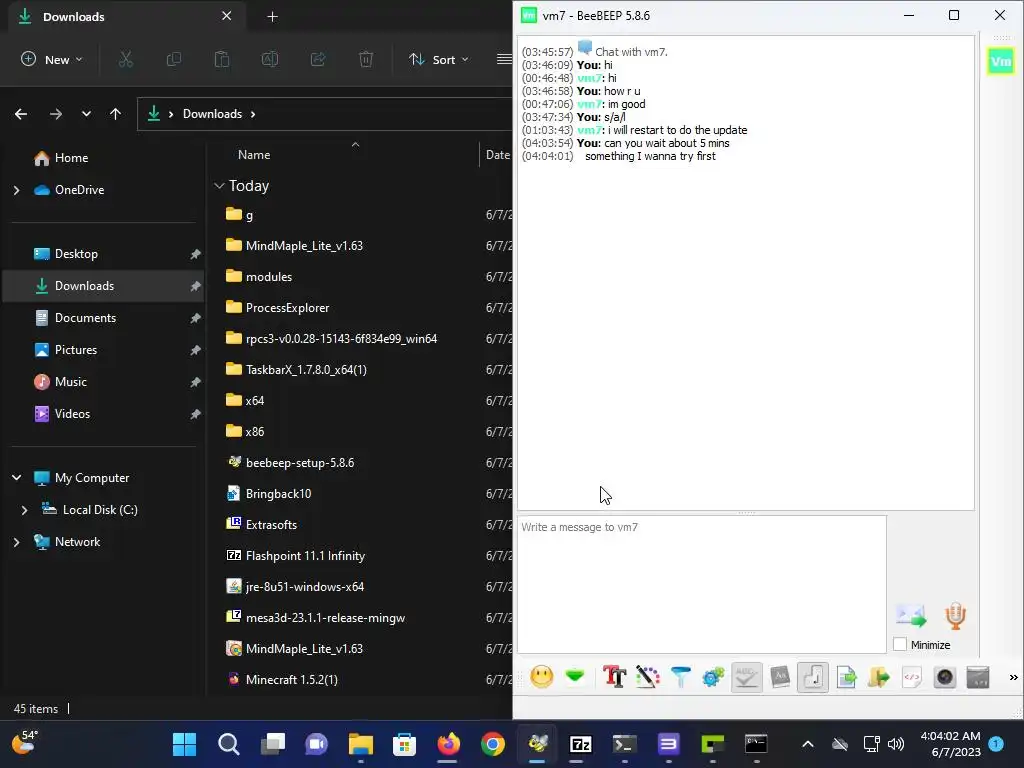Collapse the Today group in the file list
Viewport: 1024px width, 768px height.
(x=219, y=186)
